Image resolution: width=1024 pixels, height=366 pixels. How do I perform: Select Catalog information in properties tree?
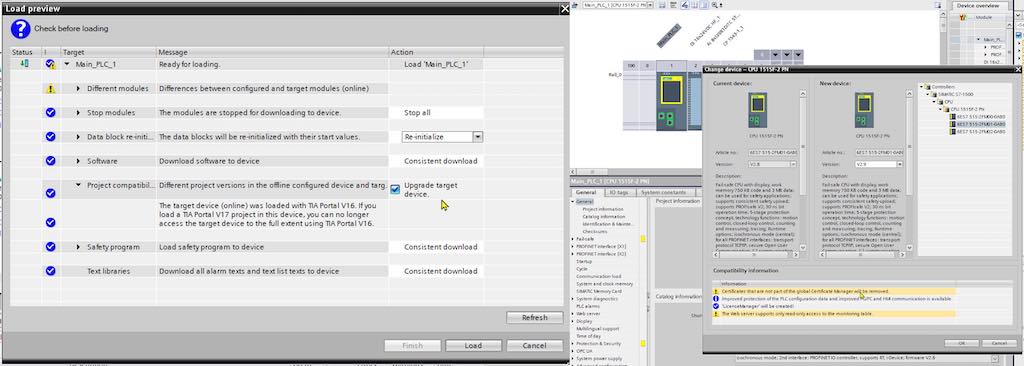pyautogui.click(x=603, y=216)
